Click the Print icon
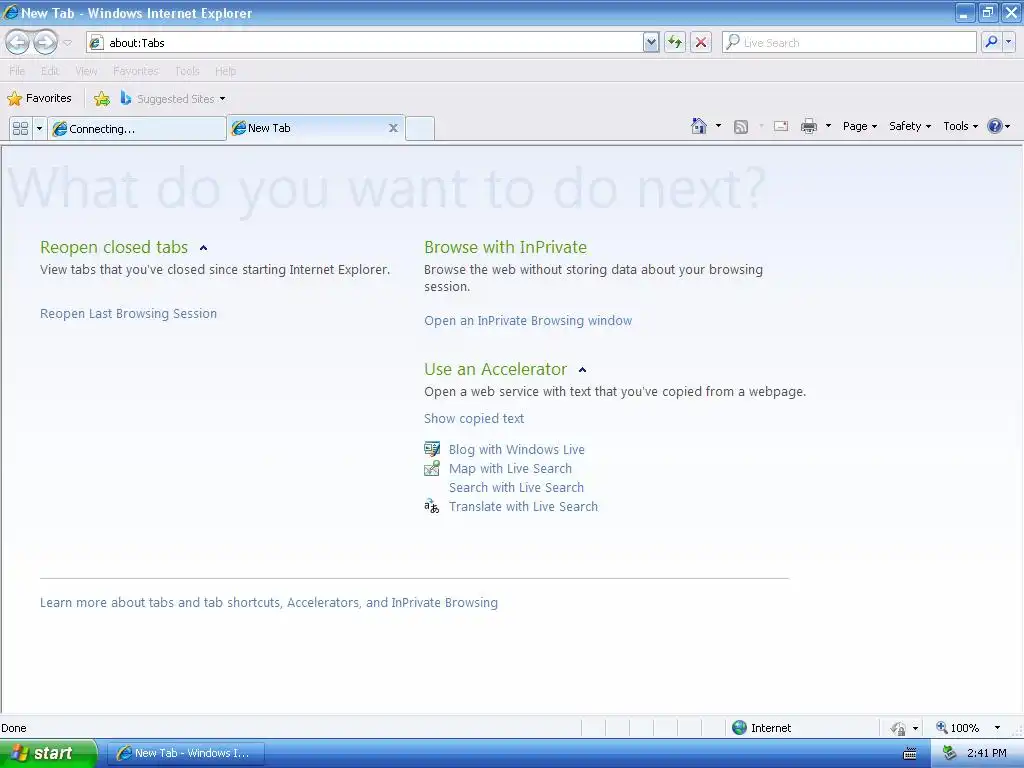Viewport: 1024px width, 768px height. click(x=808, y=126)
